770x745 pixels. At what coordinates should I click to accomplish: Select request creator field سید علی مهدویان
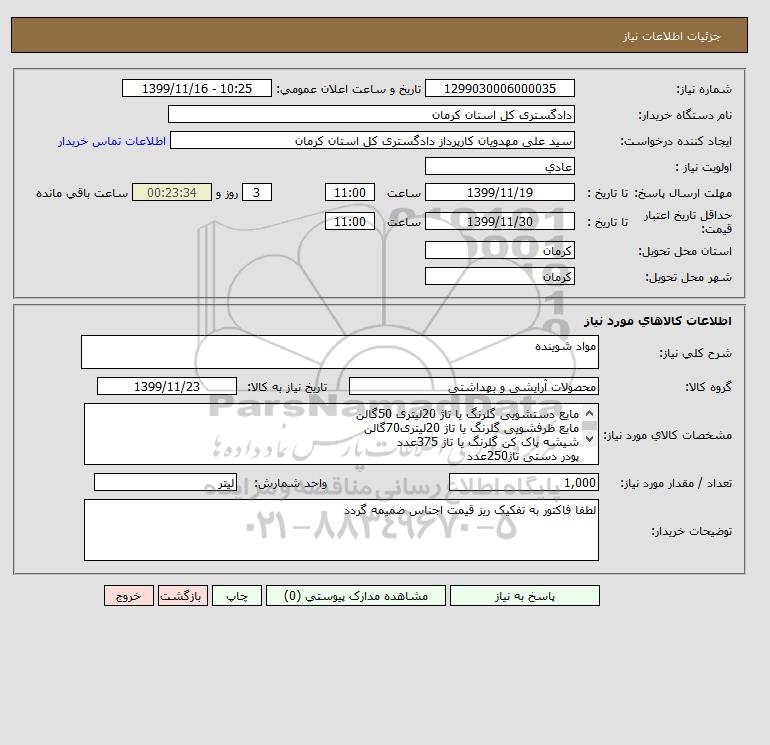372,140
